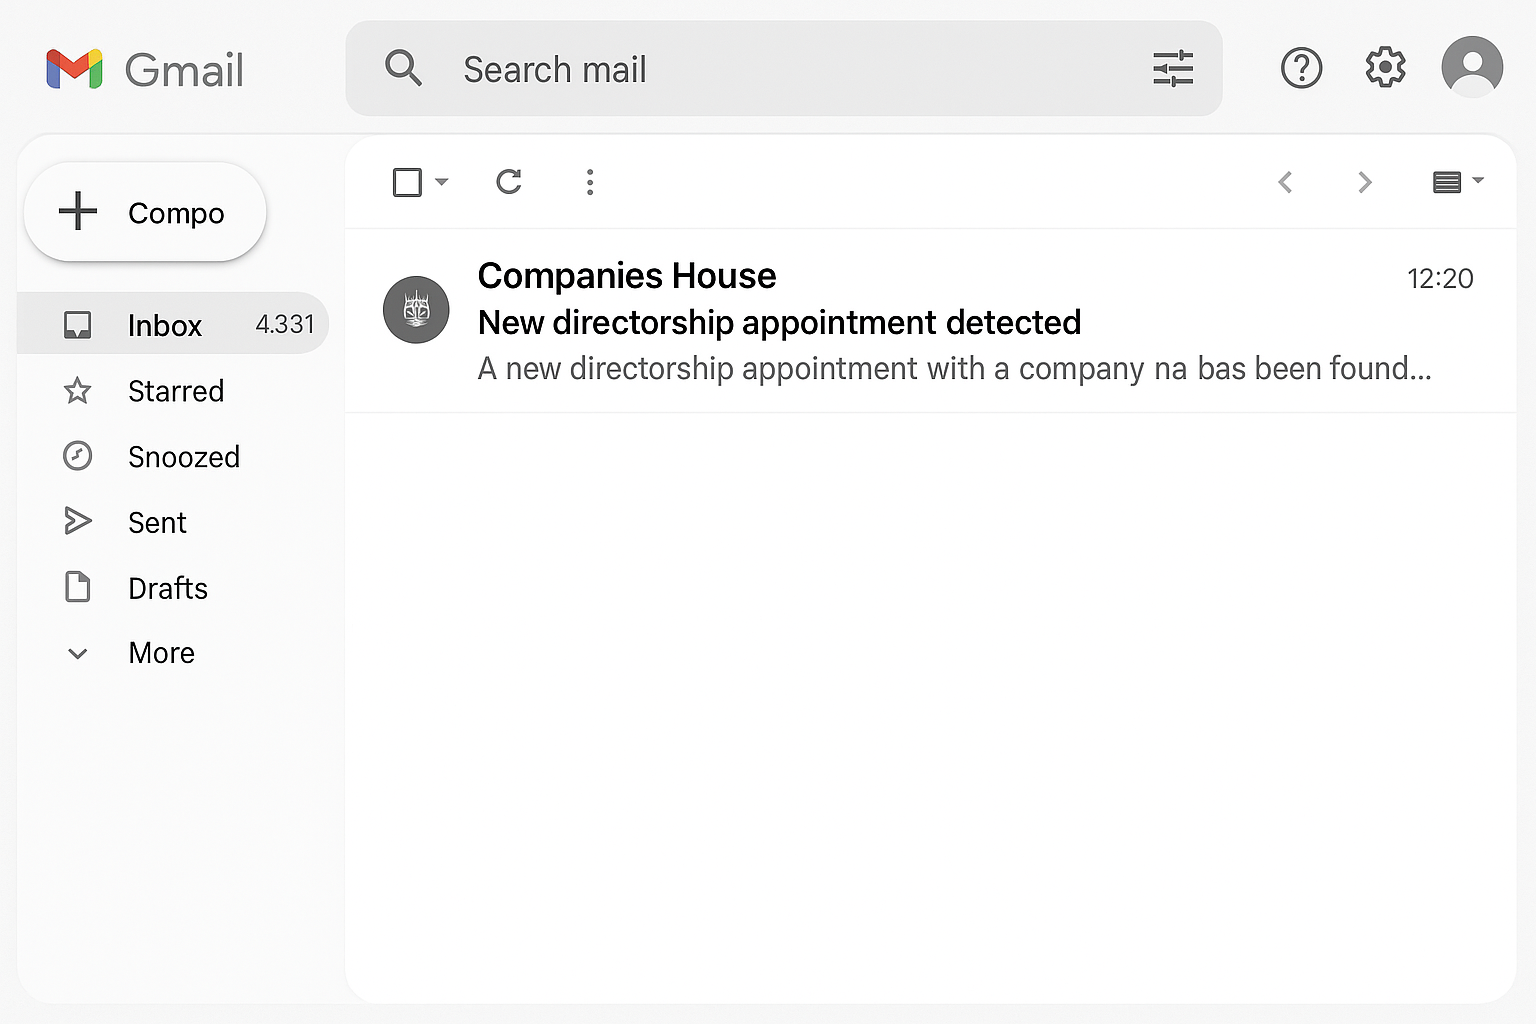This screenshot has width=1536, height=1024.
Task: Open the Starred folder
Action: pyautogui.click(x=172, y=391)
